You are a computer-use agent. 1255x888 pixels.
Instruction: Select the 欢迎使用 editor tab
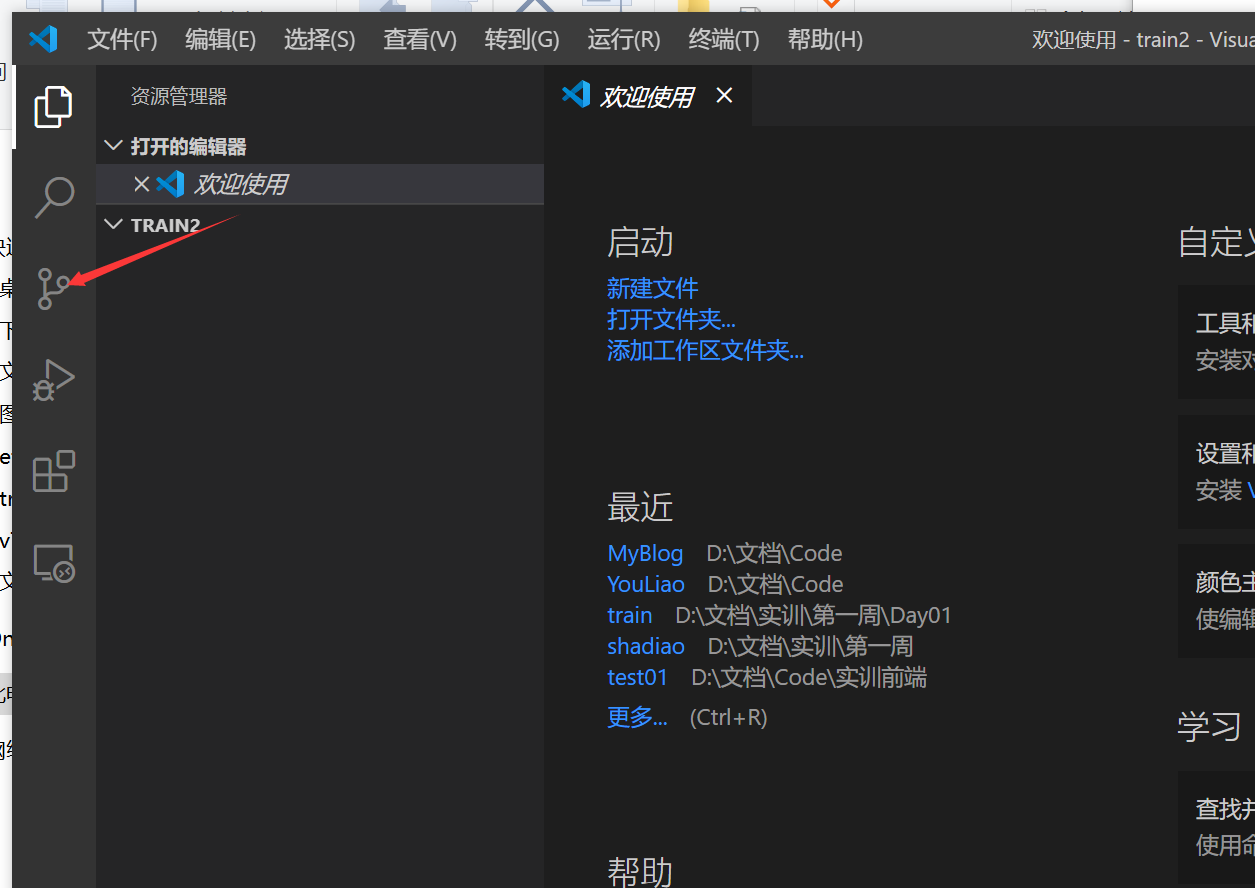pos(647,96)
